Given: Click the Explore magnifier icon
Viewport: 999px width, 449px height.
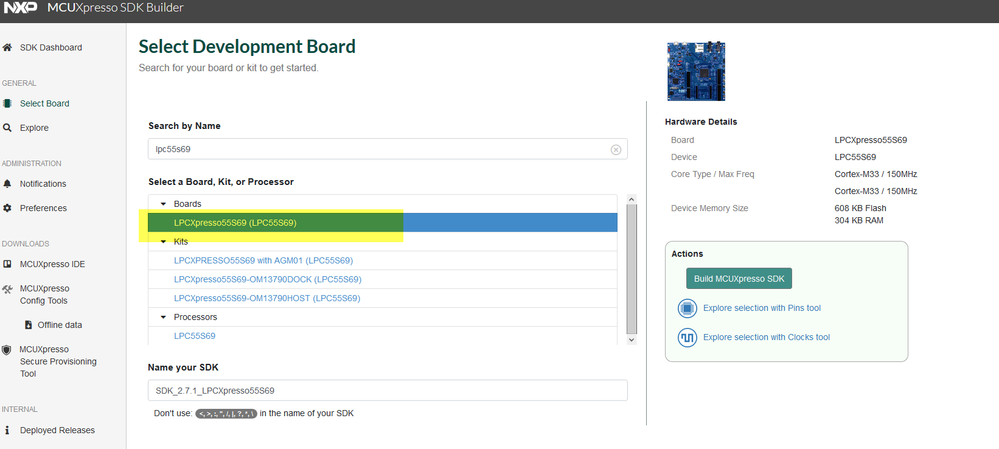Looking at the screenshot, I should point(7,128).
